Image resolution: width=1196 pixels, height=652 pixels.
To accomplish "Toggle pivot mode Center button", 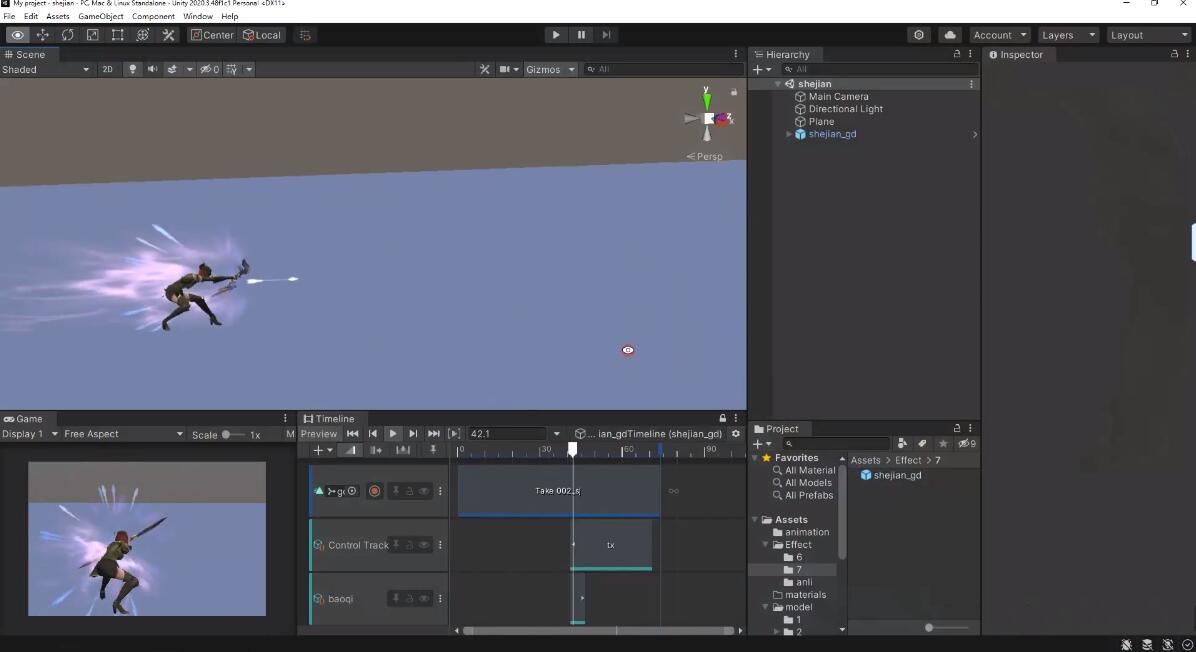I will [x=212, y=35].
